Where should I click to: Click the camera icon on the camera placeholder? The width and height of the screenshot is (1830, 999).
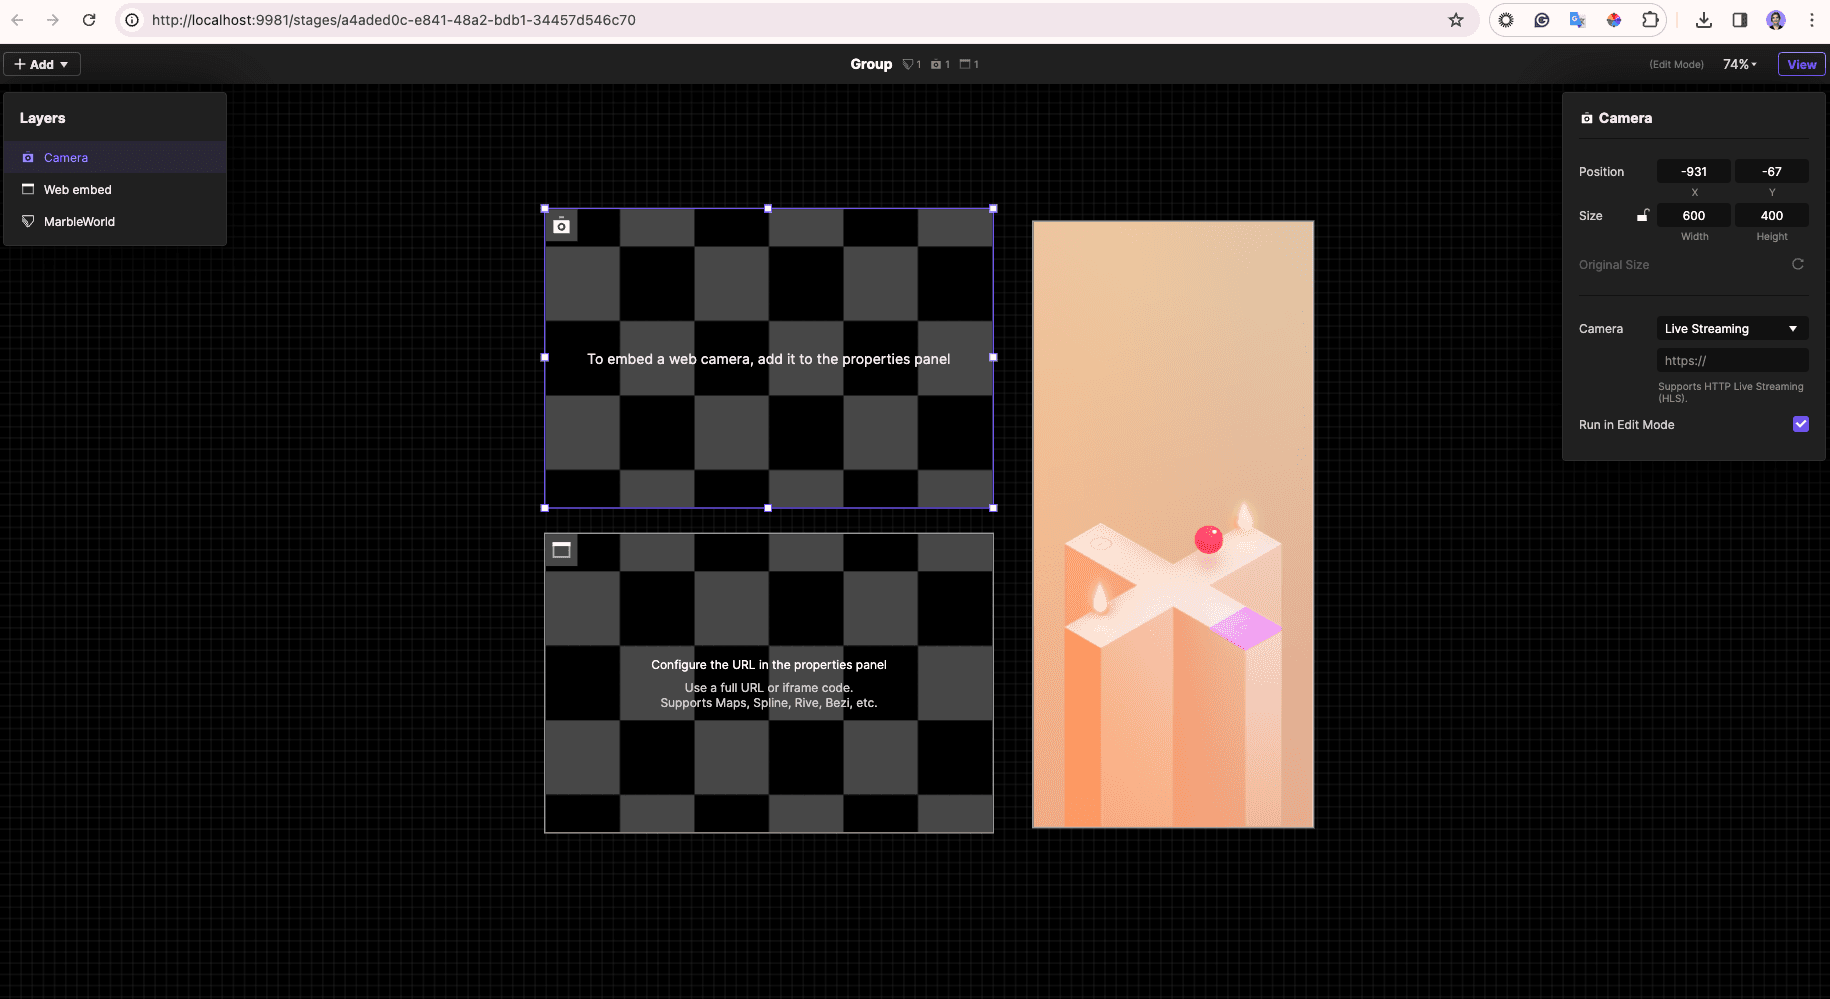[x=561, y=226]
